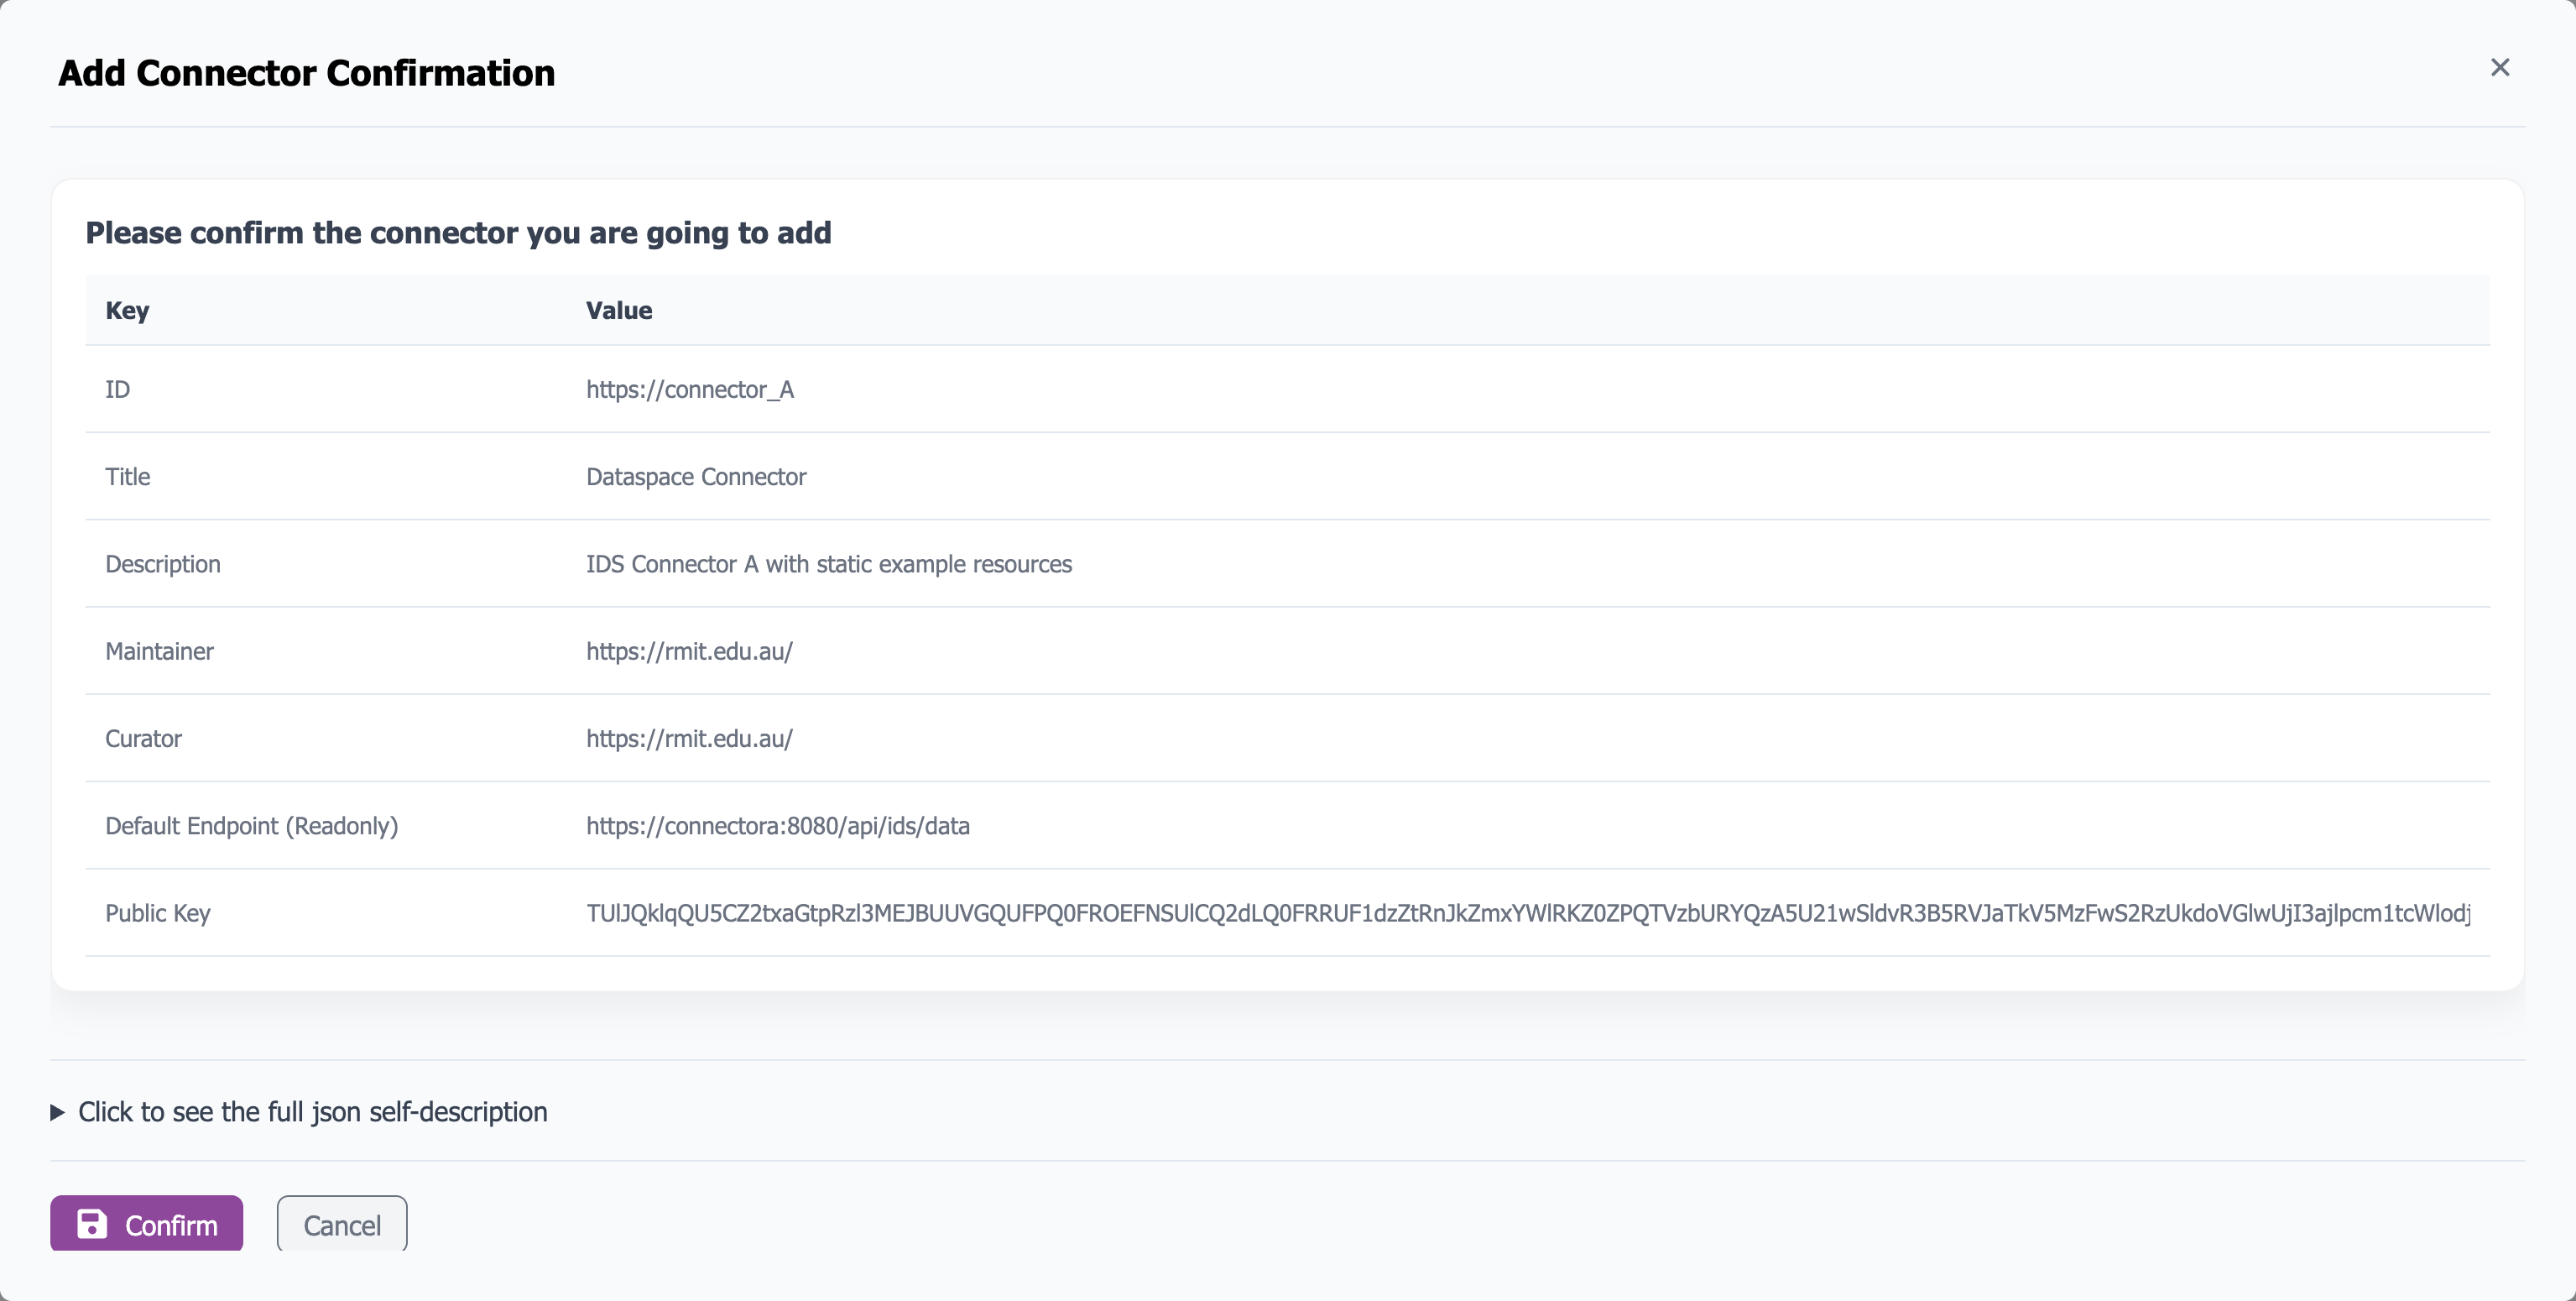Close the Add Connector Confirmation dialog
2576x1301 pixels.
(2499, 67)
